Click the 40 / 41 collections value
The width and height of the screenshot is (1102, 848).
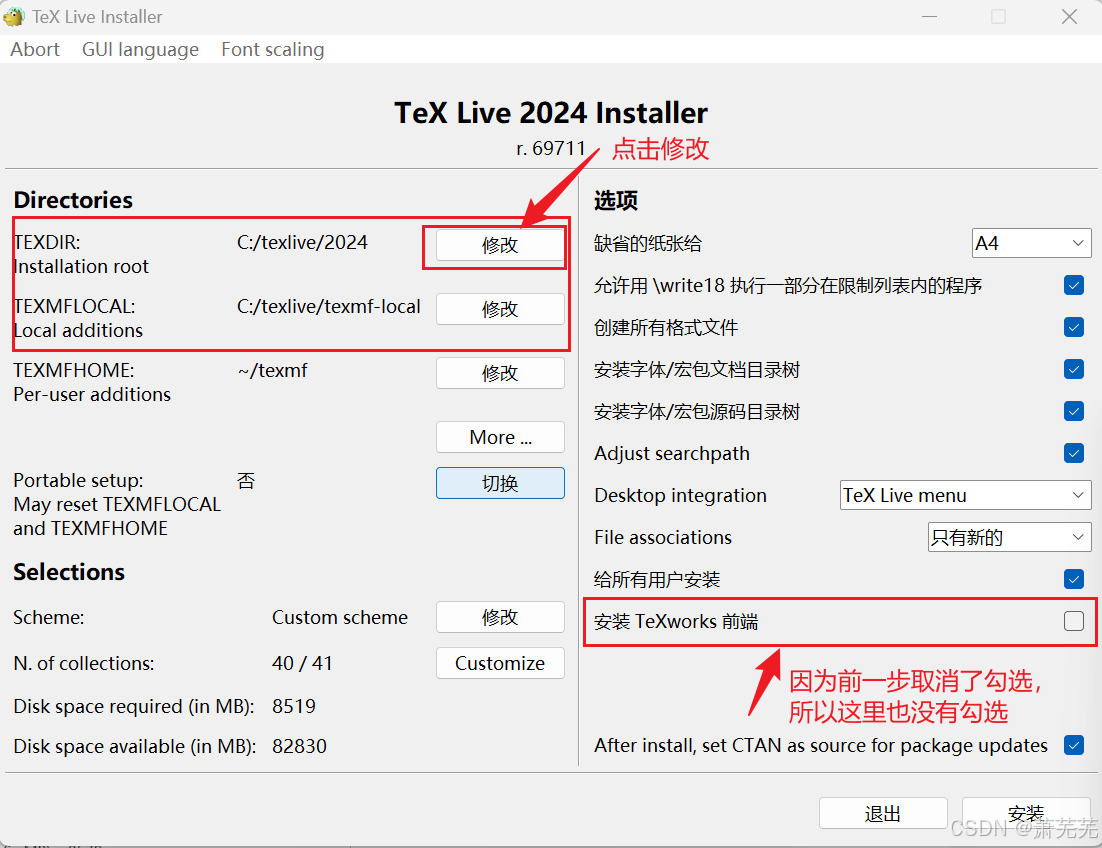[x=302, y=663]
